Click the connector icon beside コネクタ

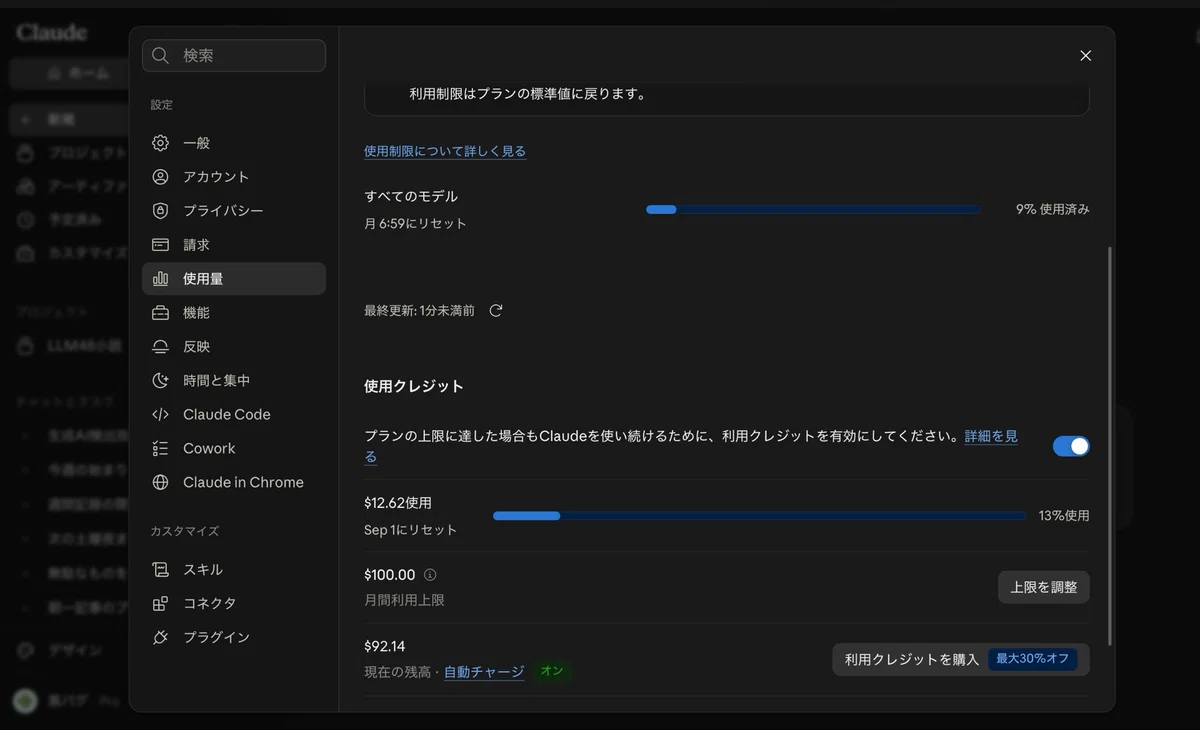tap(160, 604)
